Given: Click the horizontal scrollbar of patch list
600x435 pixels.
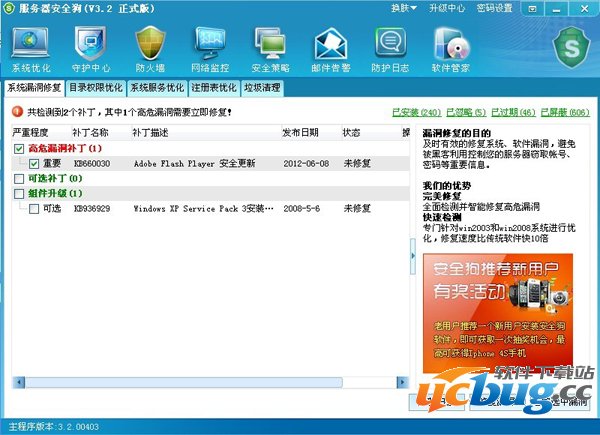Looking at the screenshot, I should pyautogui.click(x=180, y=381).
